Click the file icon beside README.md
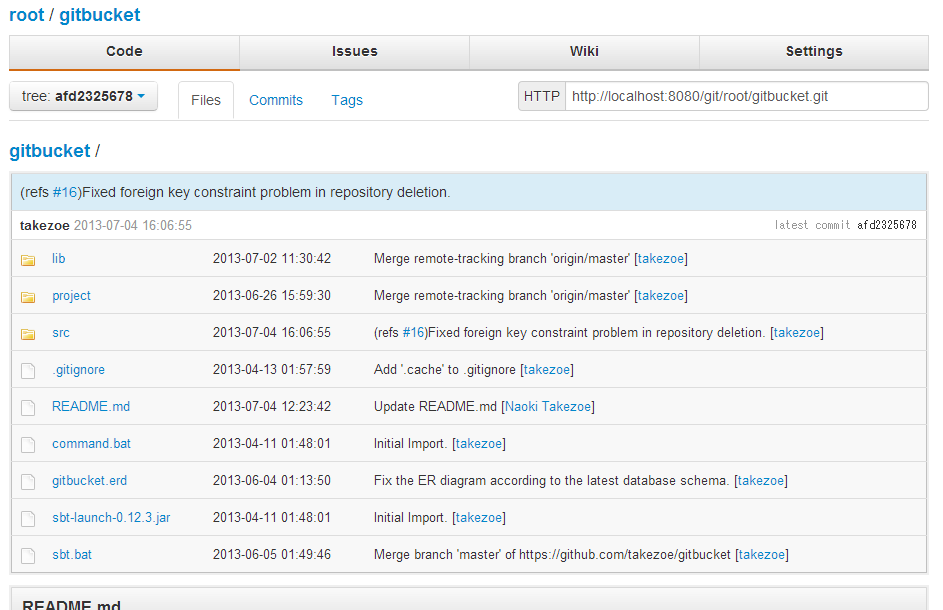Viewport: 943px width, 610px height. [x=28, y=406]
